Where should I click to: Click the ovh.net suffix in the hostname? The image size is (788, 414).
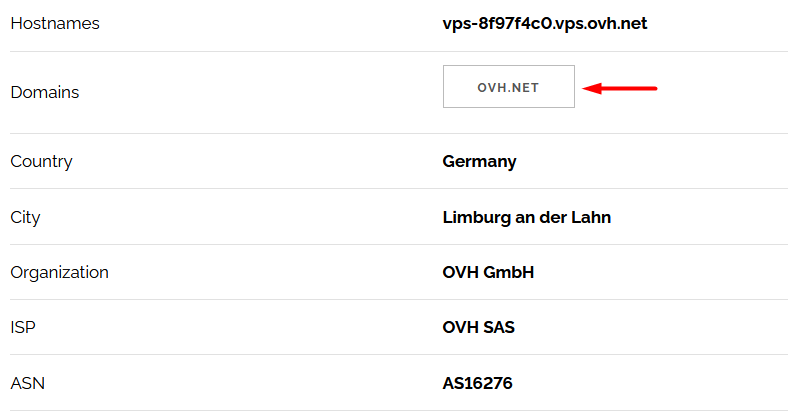pyautogui.click(x=618, y=24)
